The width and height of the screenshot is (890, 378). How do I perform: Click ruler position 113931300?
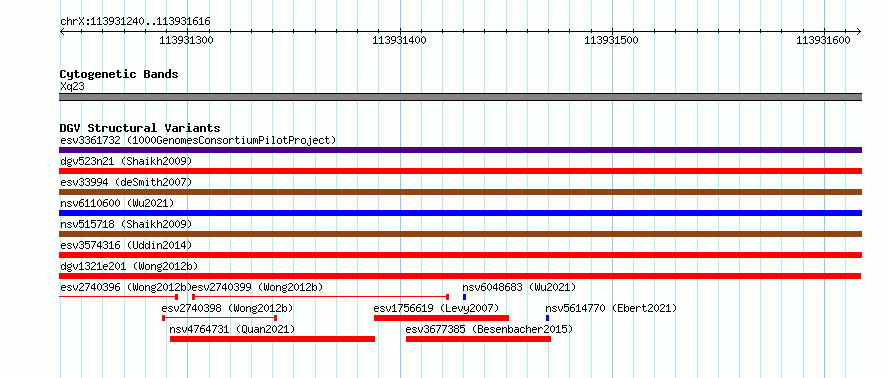point(187,40)
